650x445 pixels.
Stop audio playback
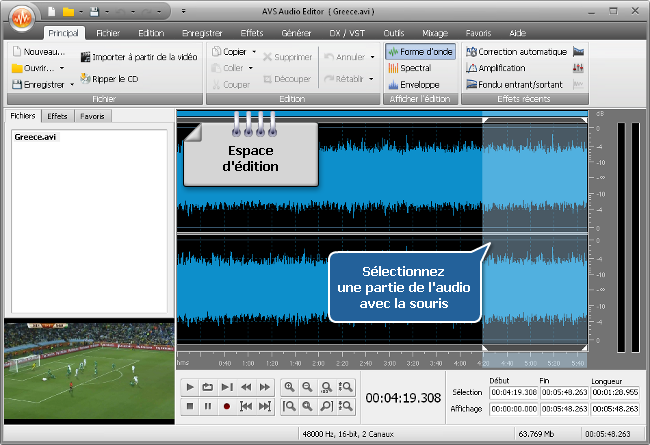[x=189, y=406]
